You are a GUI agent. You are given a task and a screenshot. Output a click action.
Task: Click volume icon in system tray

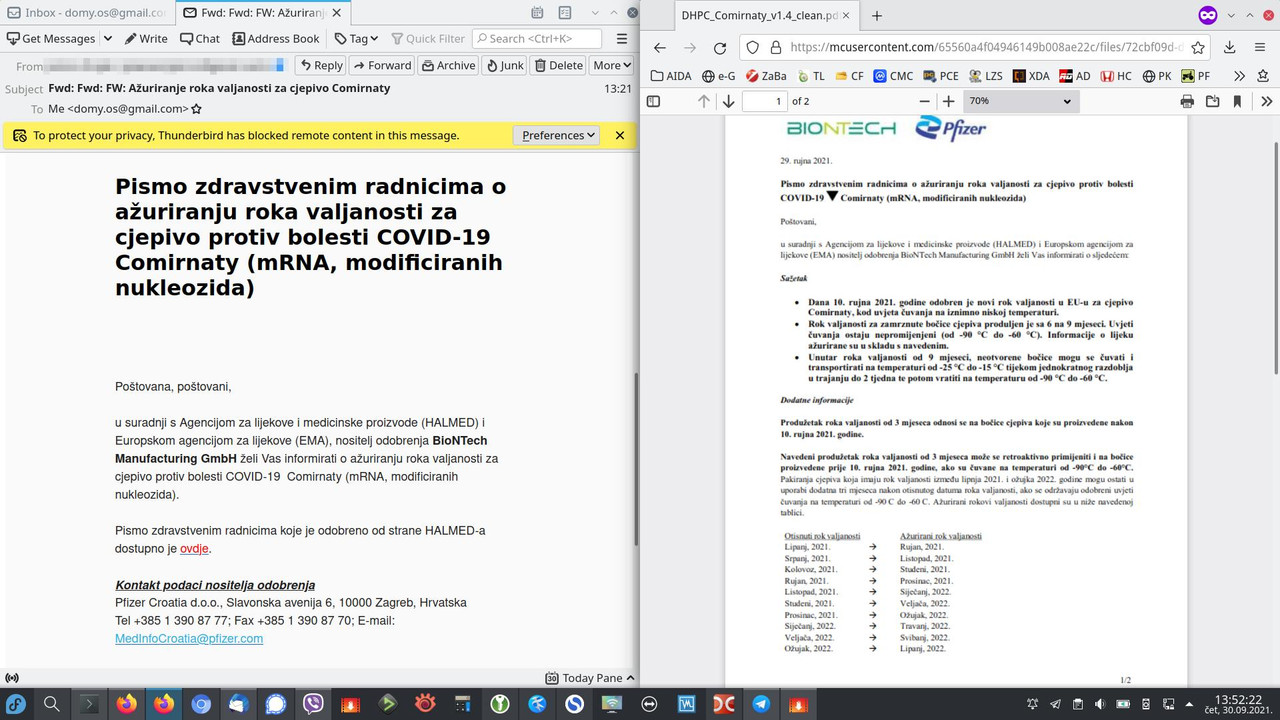pyautogui.click(x=1099, y=704)
